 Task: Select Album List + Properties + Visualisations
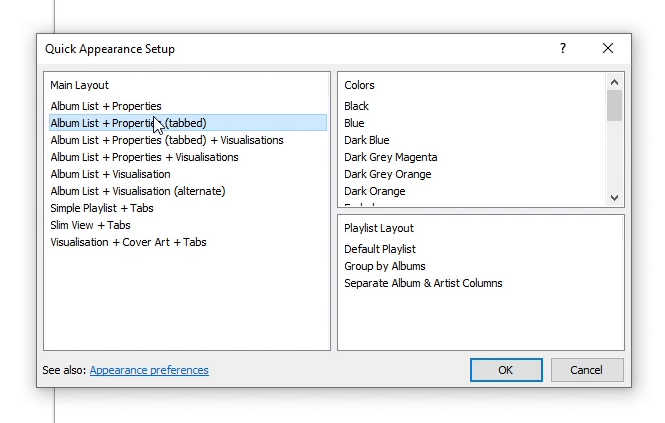point(144,157)
